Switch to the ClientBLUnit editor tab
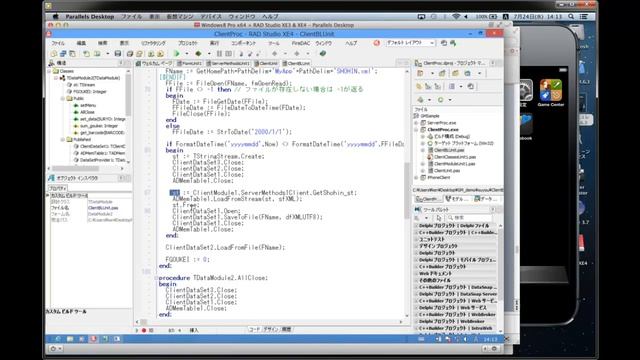 click(296, 63)
